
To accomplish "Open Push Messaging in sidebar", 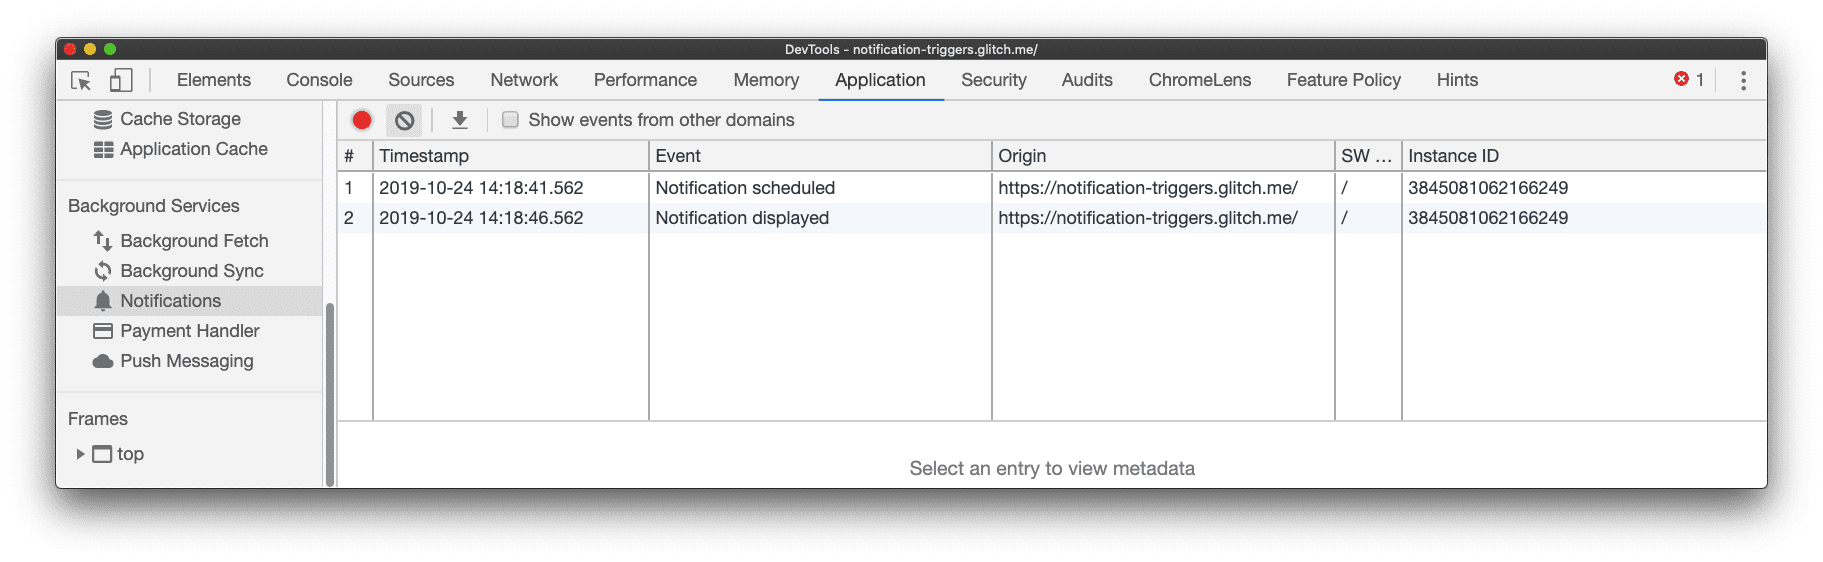I will tap(186, 361).
